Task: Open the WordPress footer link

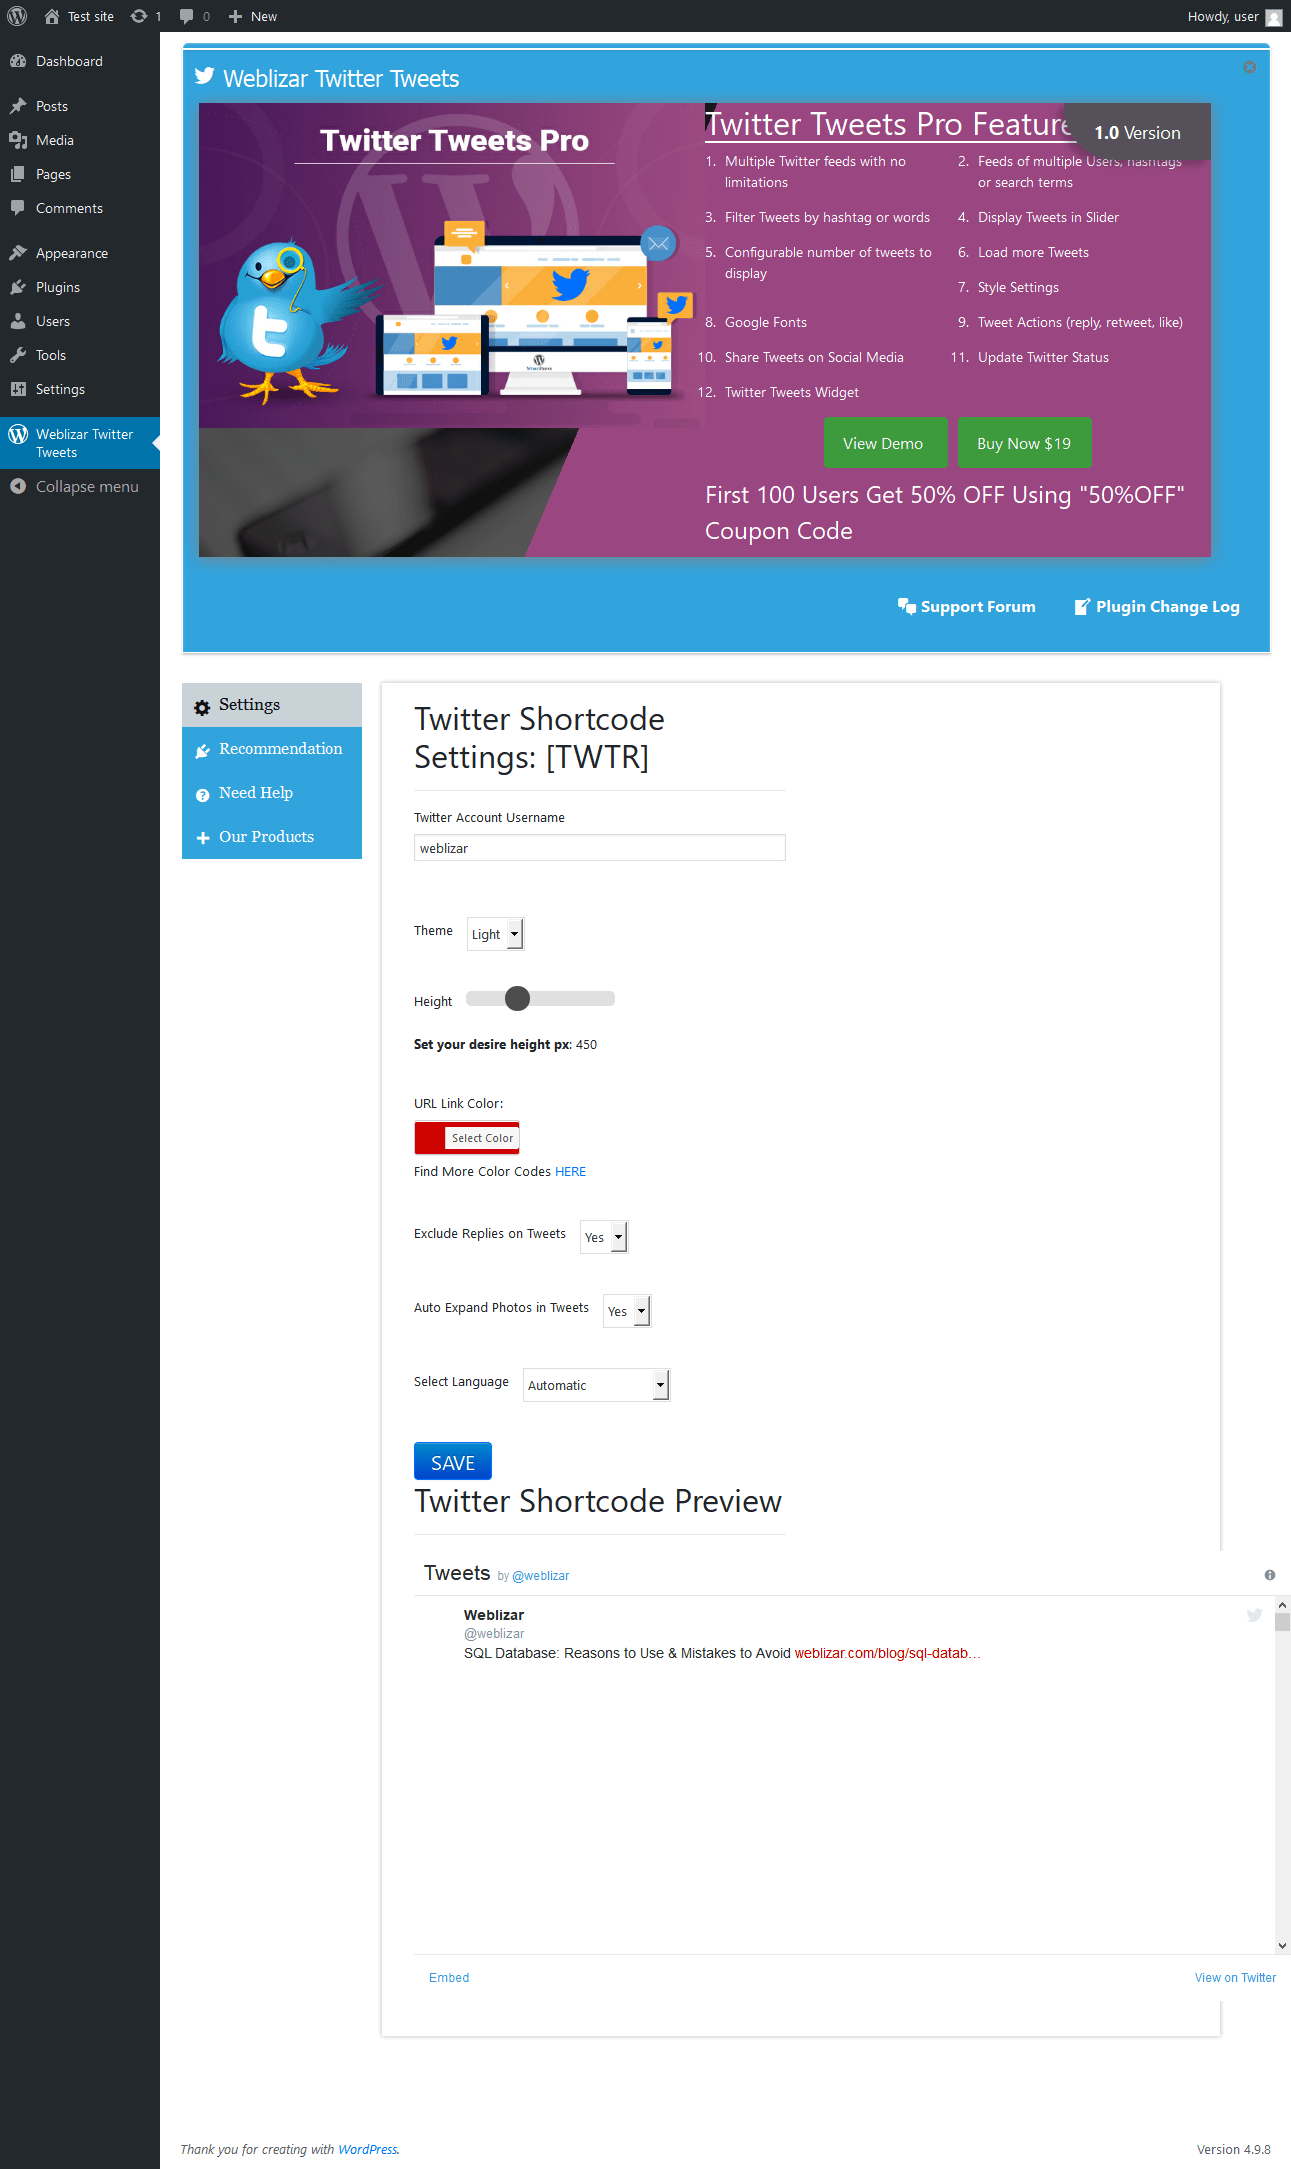Action: click(x=367, y=2149)
